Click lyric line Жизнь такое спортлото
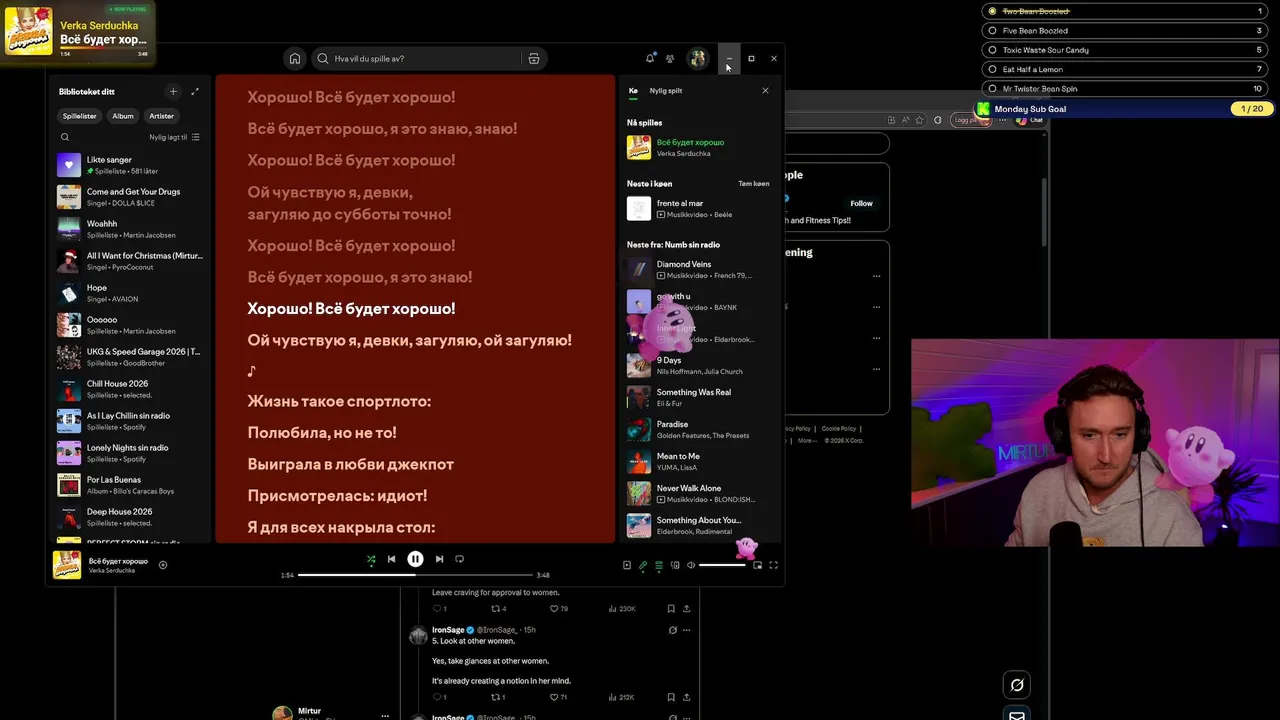The width and height of the screenshot is (1280, 720). point(339,401)
